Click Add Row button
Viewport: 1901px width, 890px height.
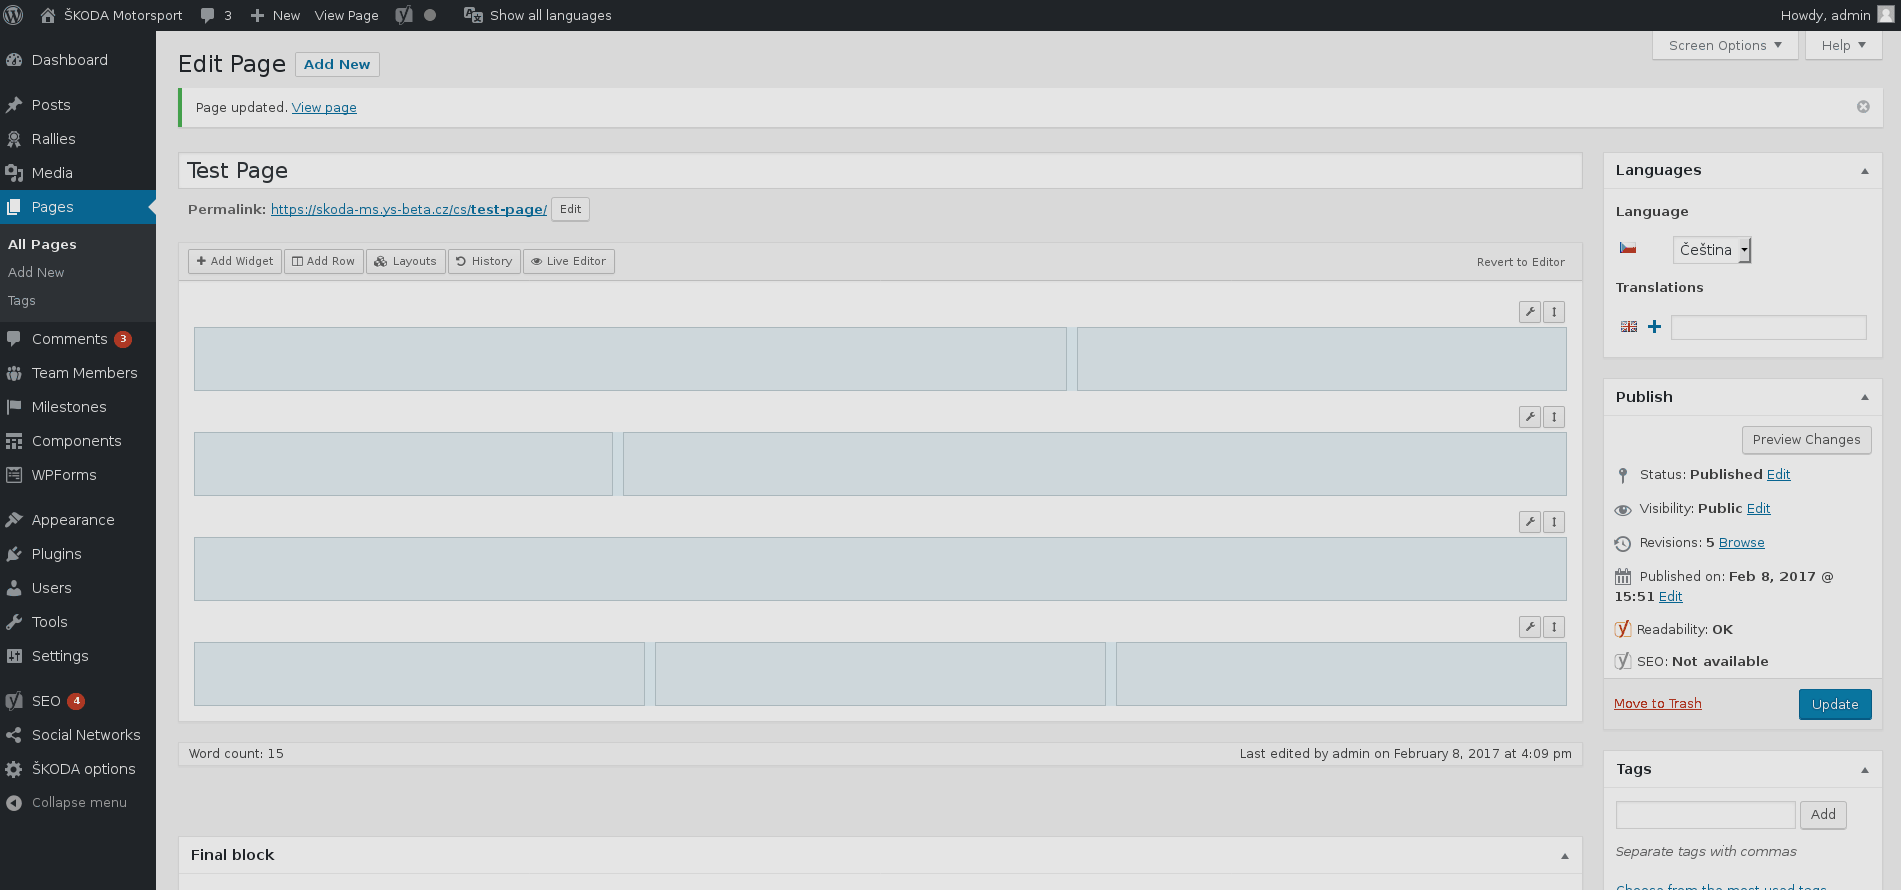(x=324, y=261)
